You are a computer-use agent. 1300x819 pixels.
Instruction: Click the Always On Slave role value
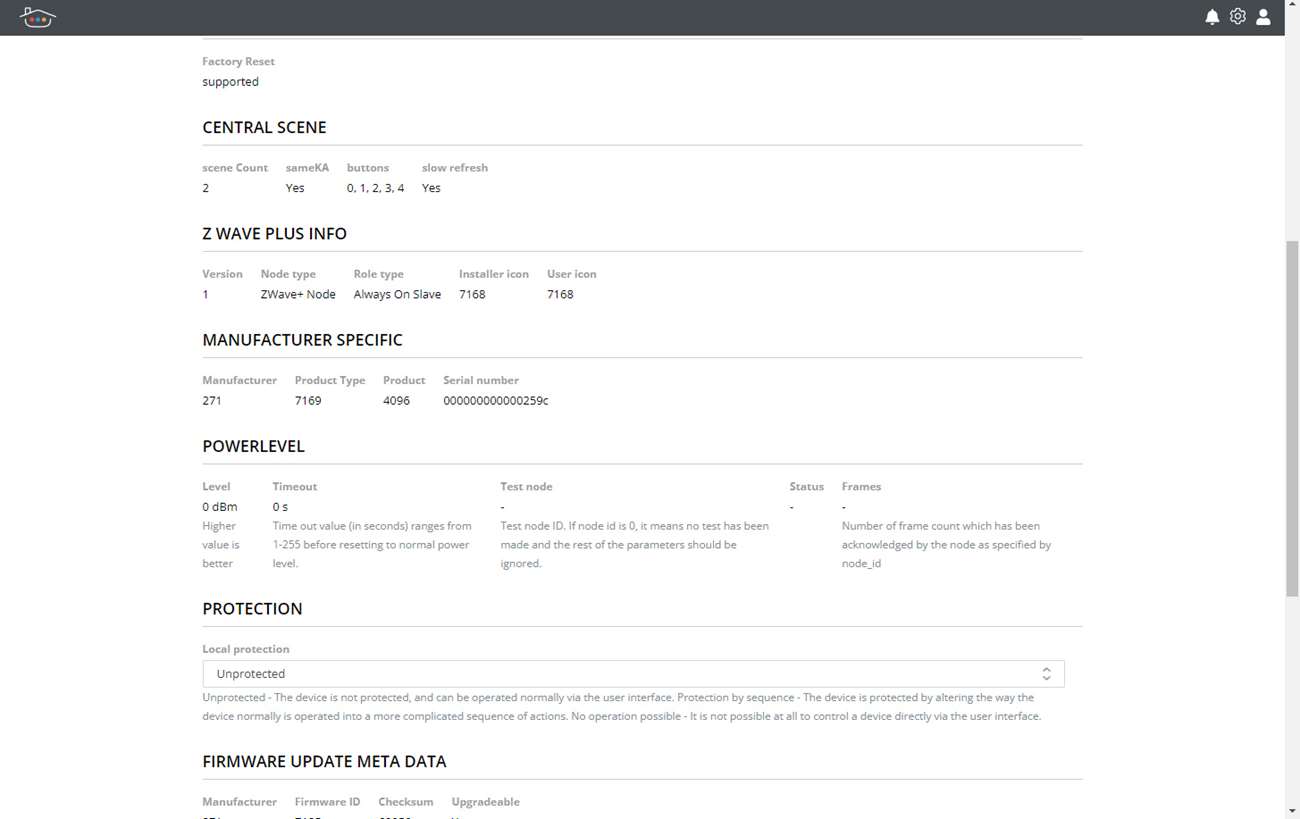[397, 295]
